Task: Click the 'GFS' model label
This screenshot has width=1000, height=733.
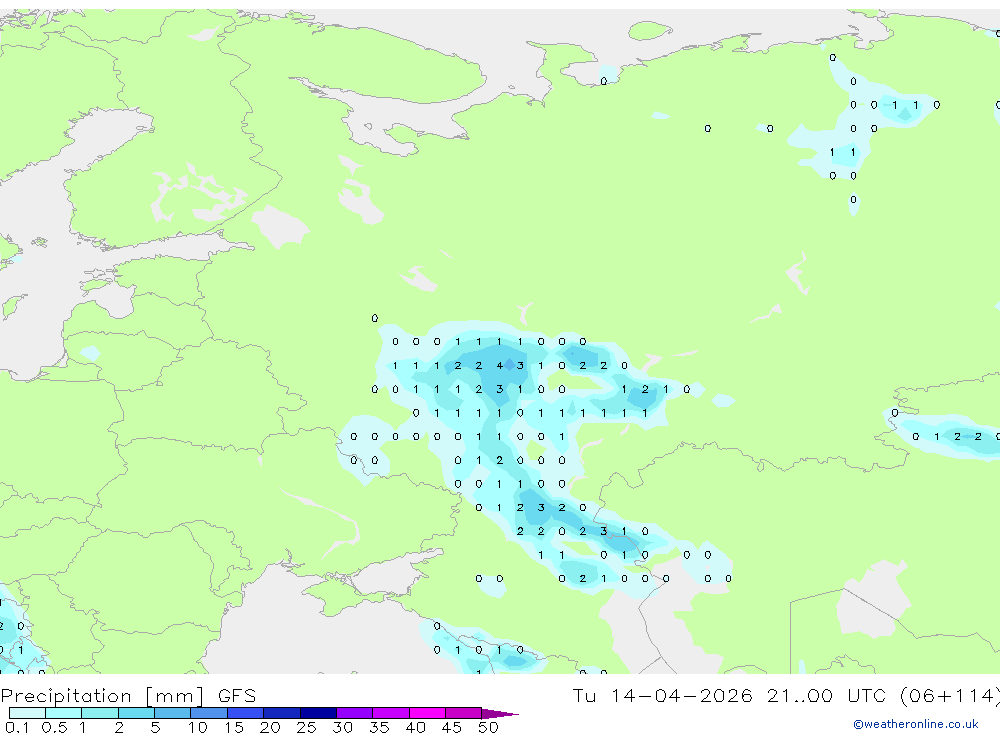Action: tap(237, 695)
